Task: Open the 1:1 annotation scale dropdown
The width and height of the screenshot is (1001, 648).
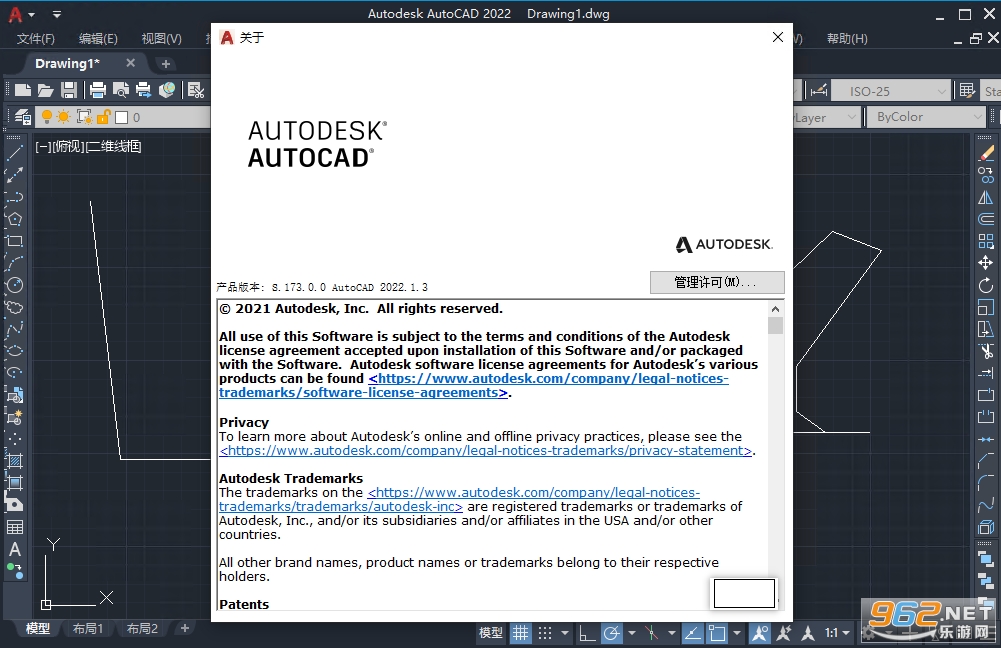Action: coord(838,633)
